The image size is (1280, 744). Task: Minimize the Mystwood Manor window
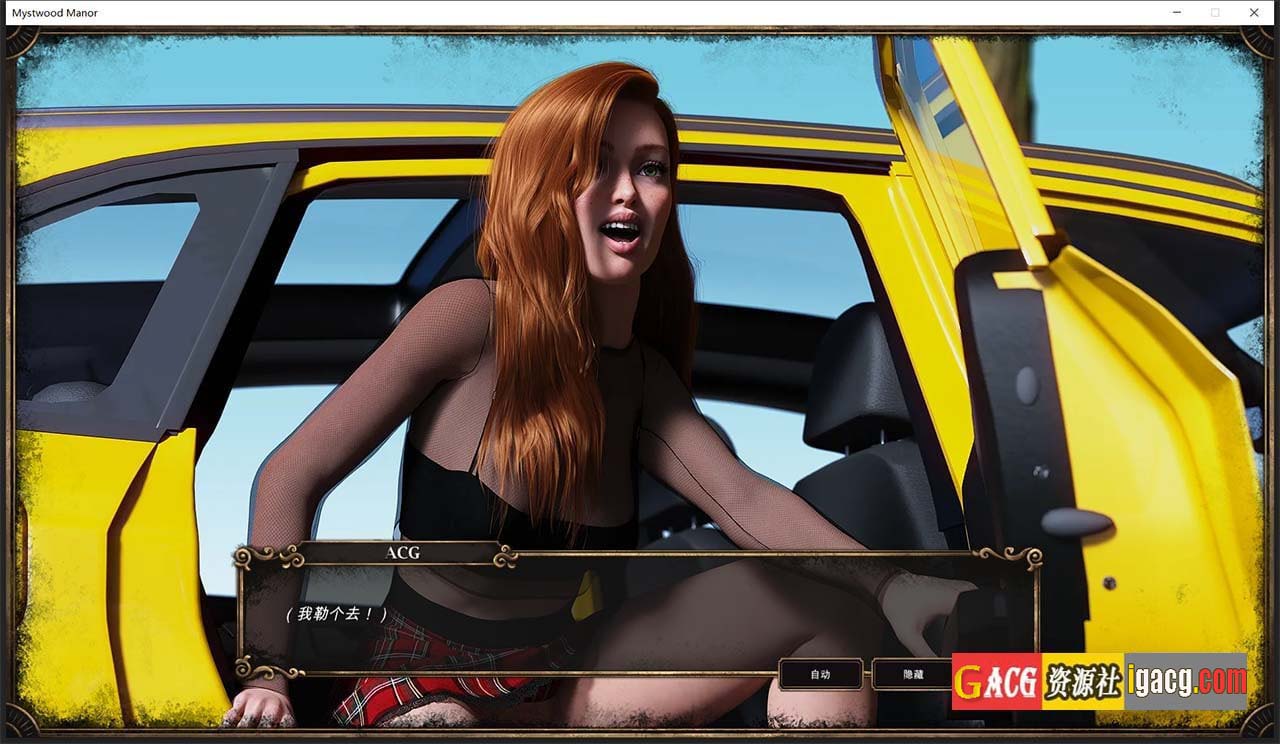tap(1176, 13)
